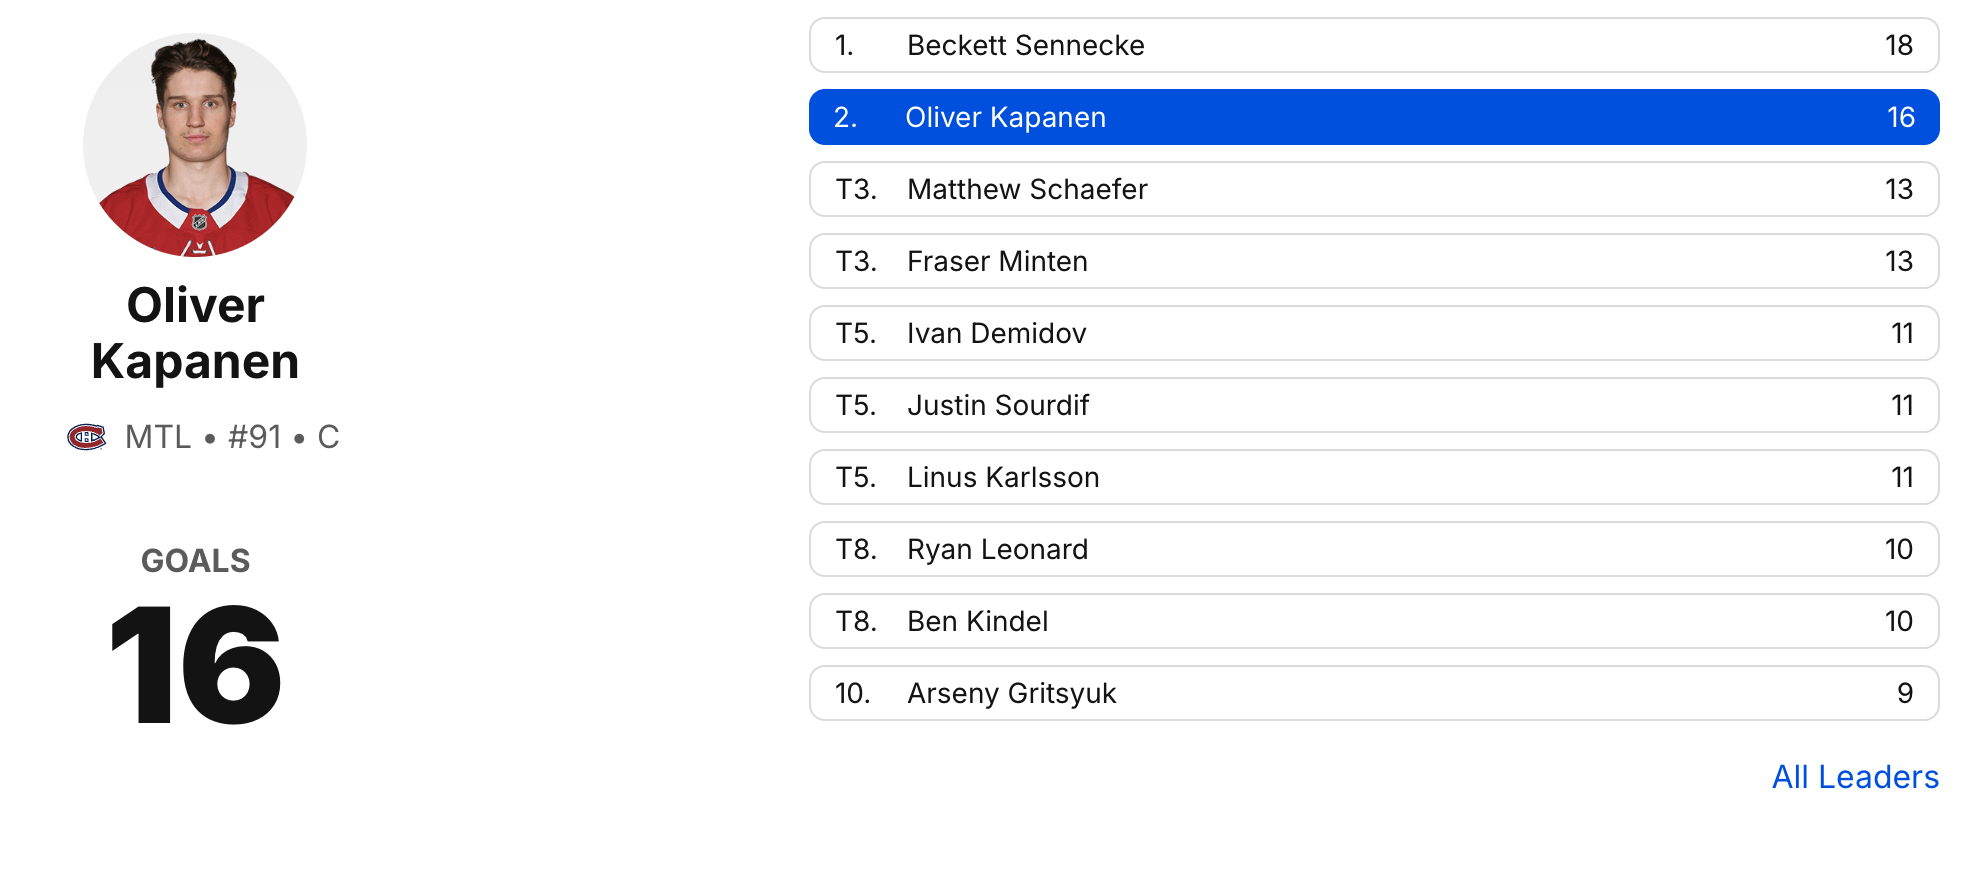The width and height of the screenshot is (1962, 878).
Task: Select Justin Sourdif's row
Action: point(1373,405)
